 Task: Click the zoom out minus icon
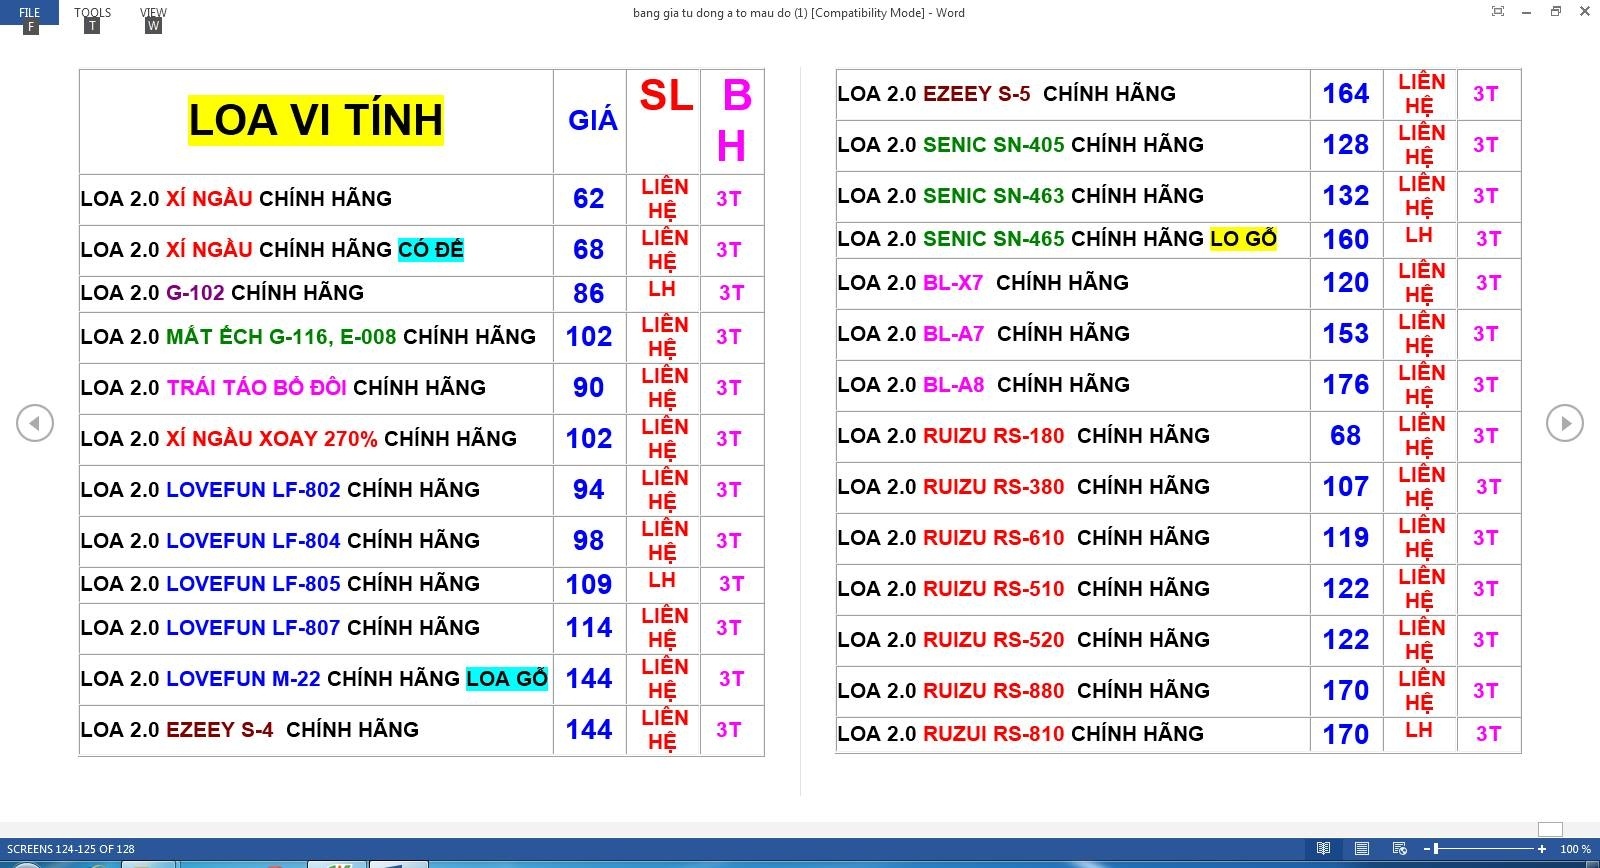(1427, 848)
